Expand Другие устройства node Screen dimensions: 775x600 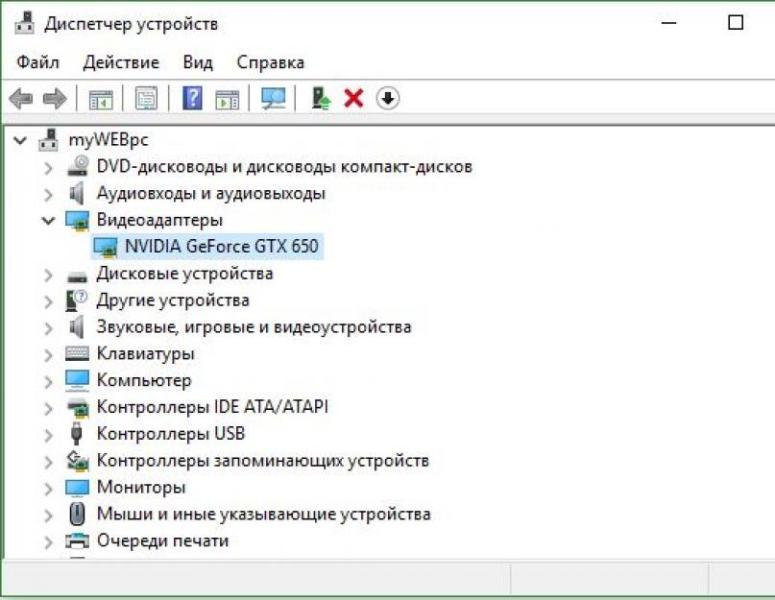point(48,301)
